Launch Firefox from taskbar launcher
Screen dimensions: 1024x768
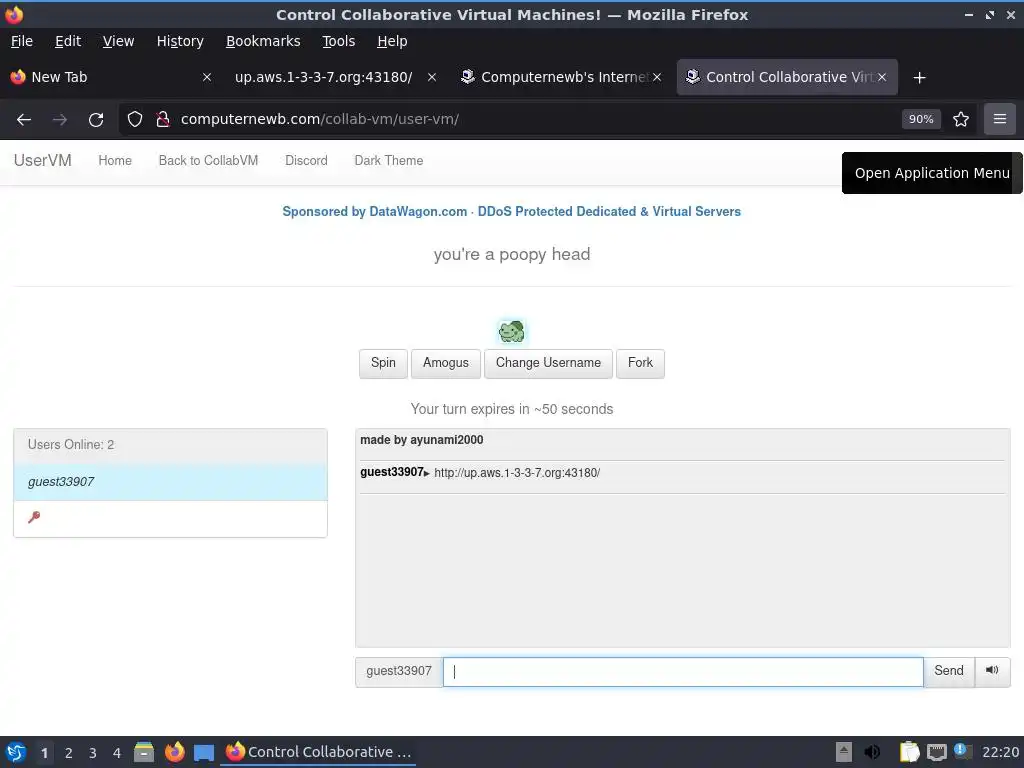[174, 752]
